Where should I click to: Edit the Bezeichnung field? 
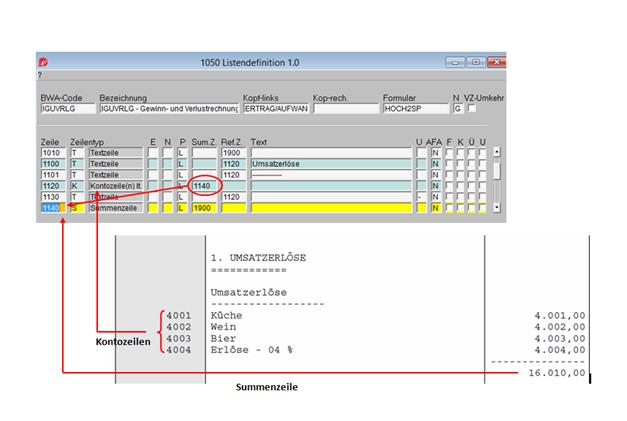tap(169, 109)
